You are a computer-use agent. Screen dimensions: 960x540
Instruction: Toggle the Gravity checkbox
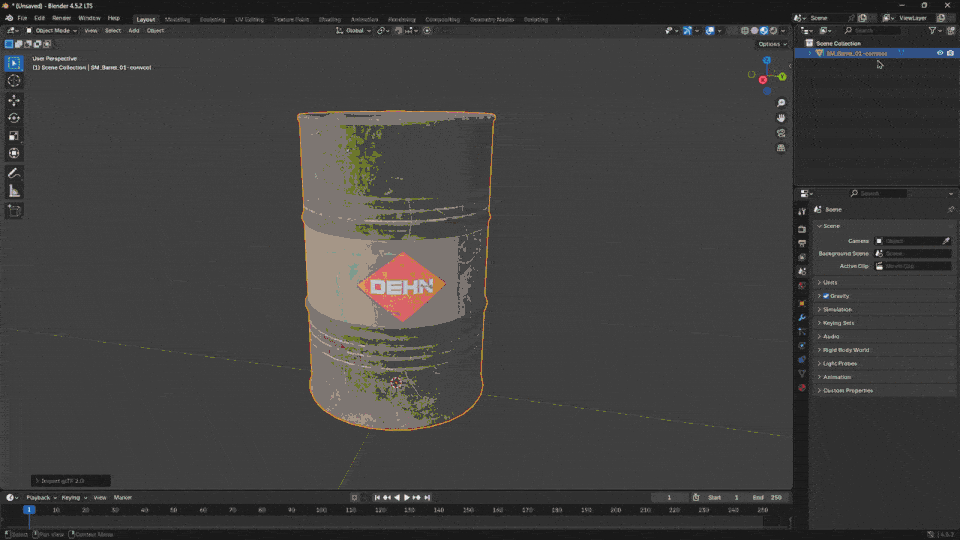pyautogui.click(x=826, y=296)
